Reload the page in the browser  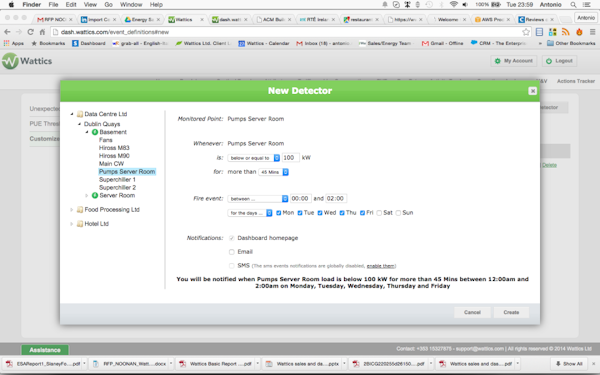(31, 32)
